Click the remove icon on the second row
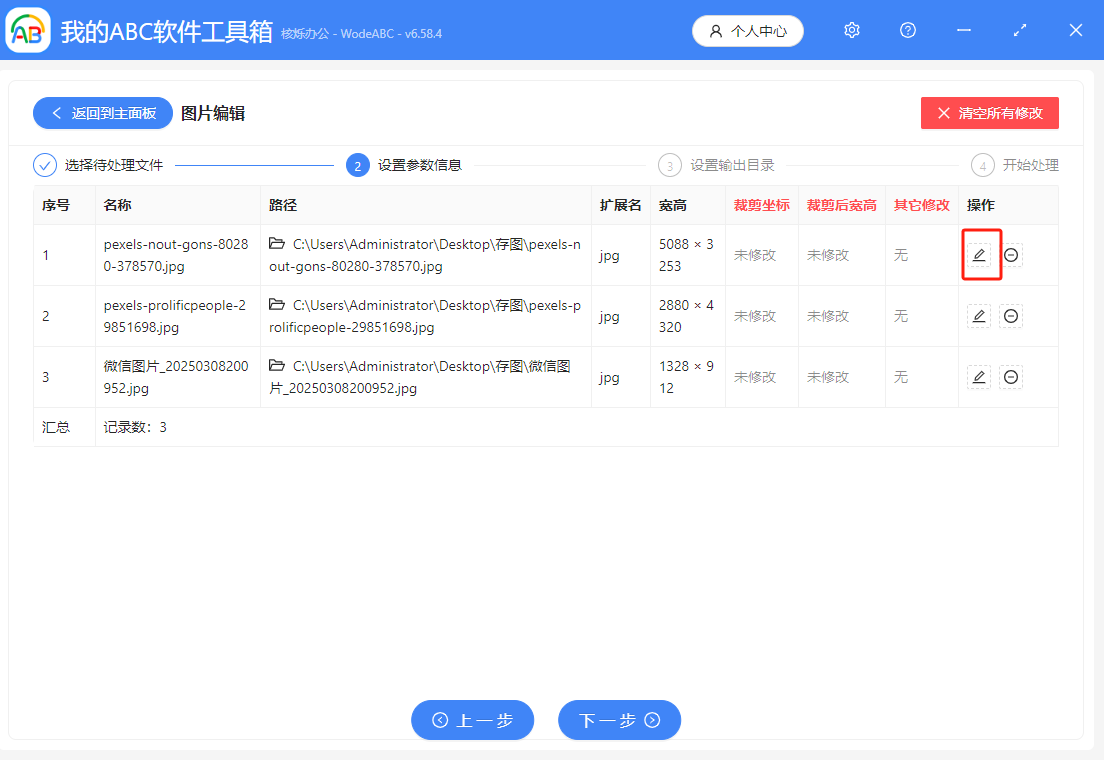The width and height of the screenshot is (1104, 760). [x=1011, y=316]
